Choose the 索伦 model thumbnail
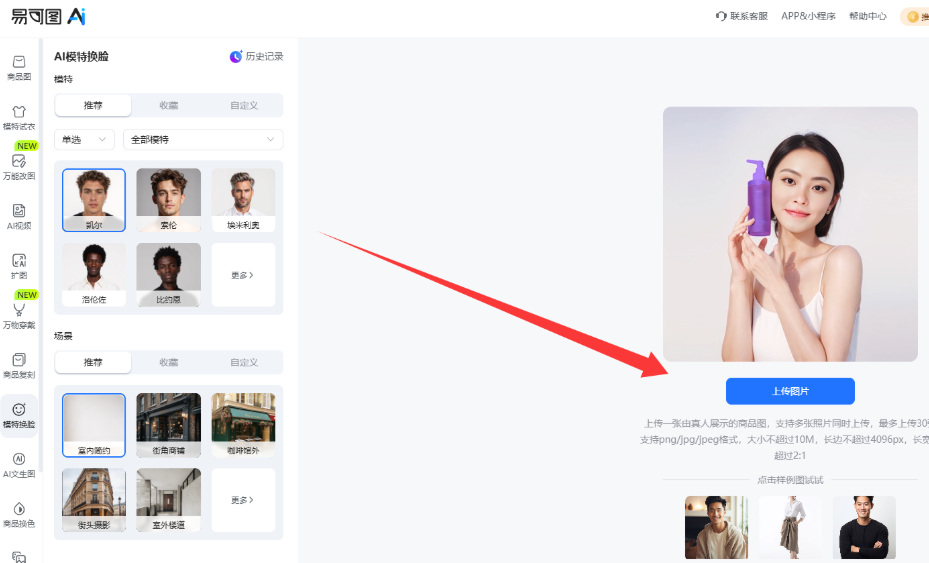Viewport: 929px width, 563px height. (168, 199)
